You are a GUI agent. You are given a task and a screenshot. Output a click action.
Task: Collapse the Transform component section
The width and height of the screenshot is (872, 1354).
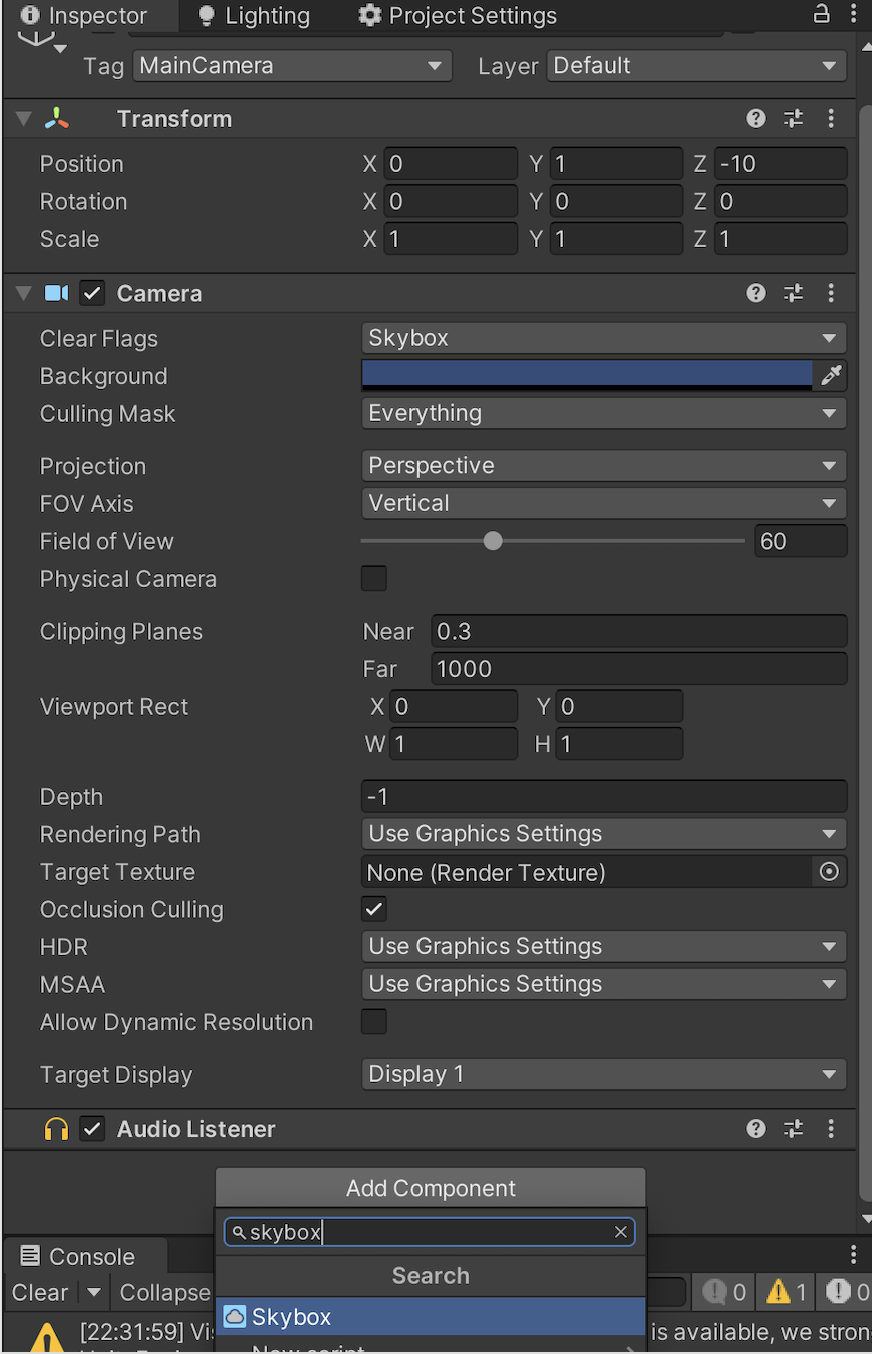tap(23, 119)
